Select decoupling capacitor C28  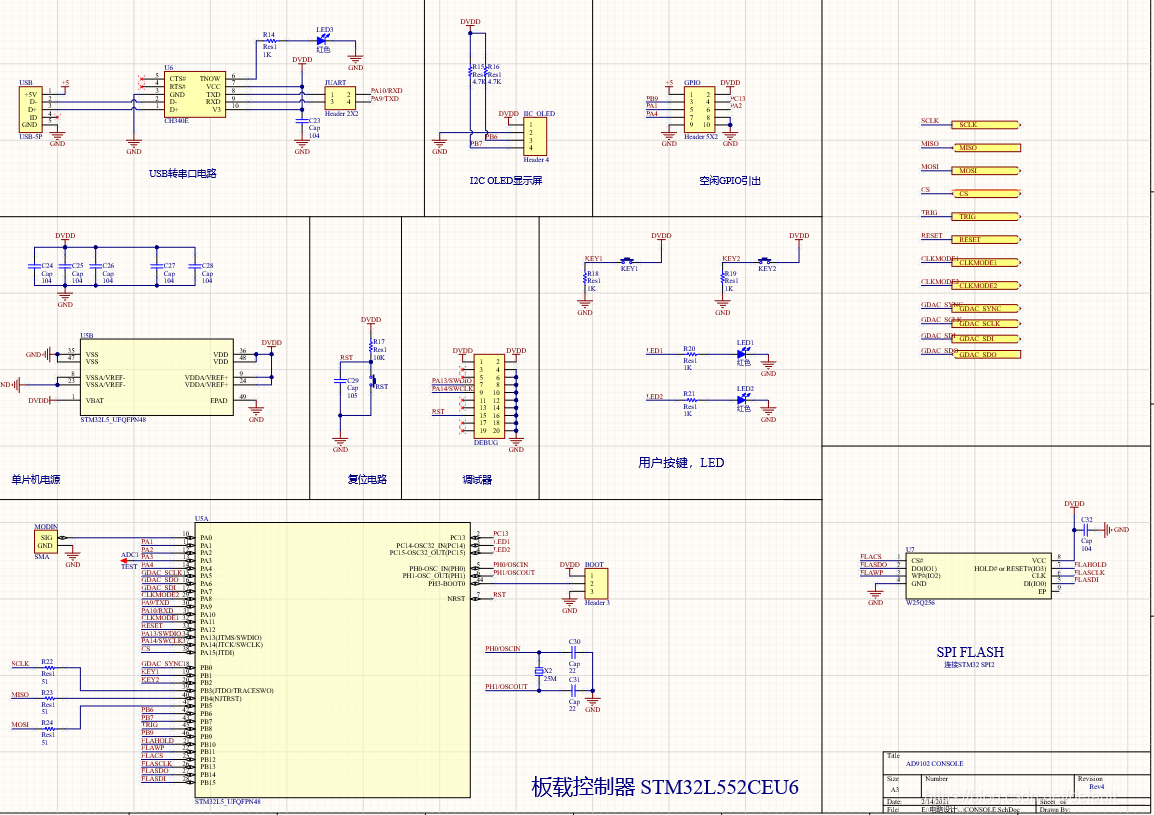195,267
